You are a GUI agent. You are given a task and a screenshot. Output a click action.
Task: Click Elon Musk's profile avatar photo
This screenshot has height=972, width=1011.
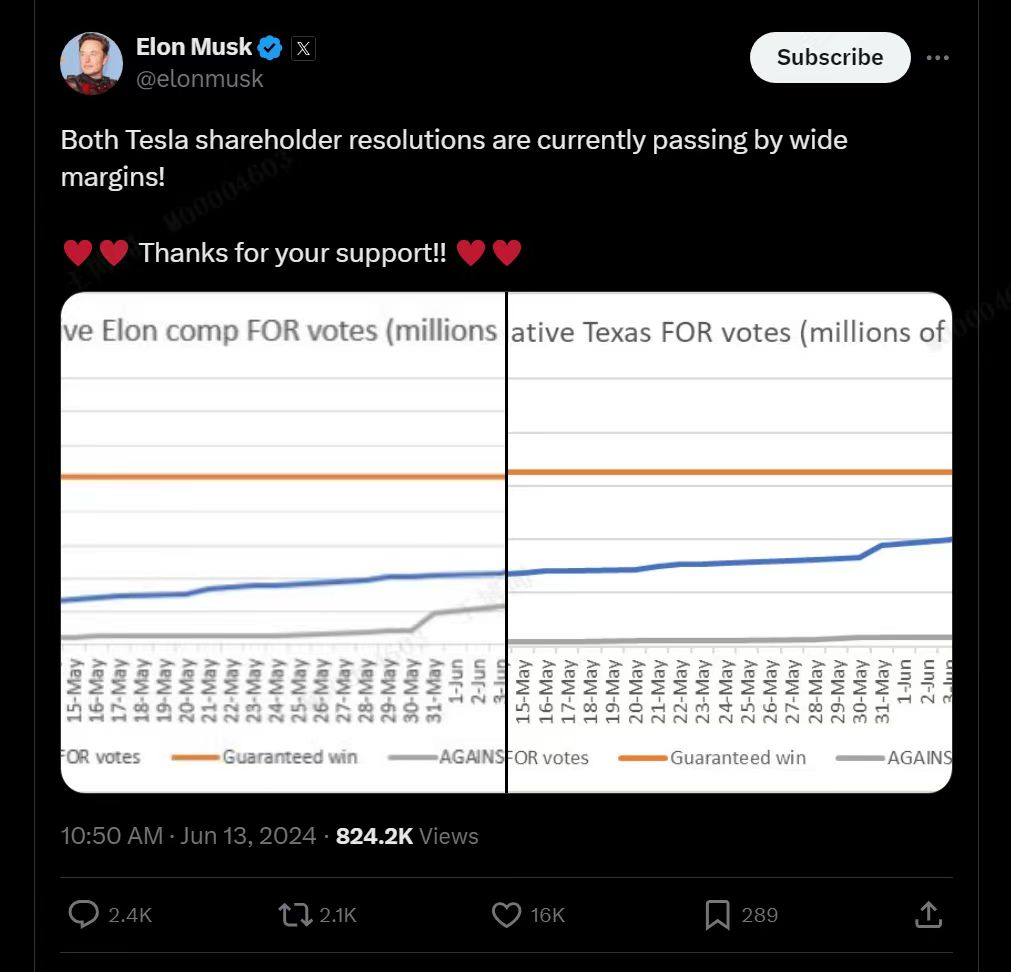[92, 63]
